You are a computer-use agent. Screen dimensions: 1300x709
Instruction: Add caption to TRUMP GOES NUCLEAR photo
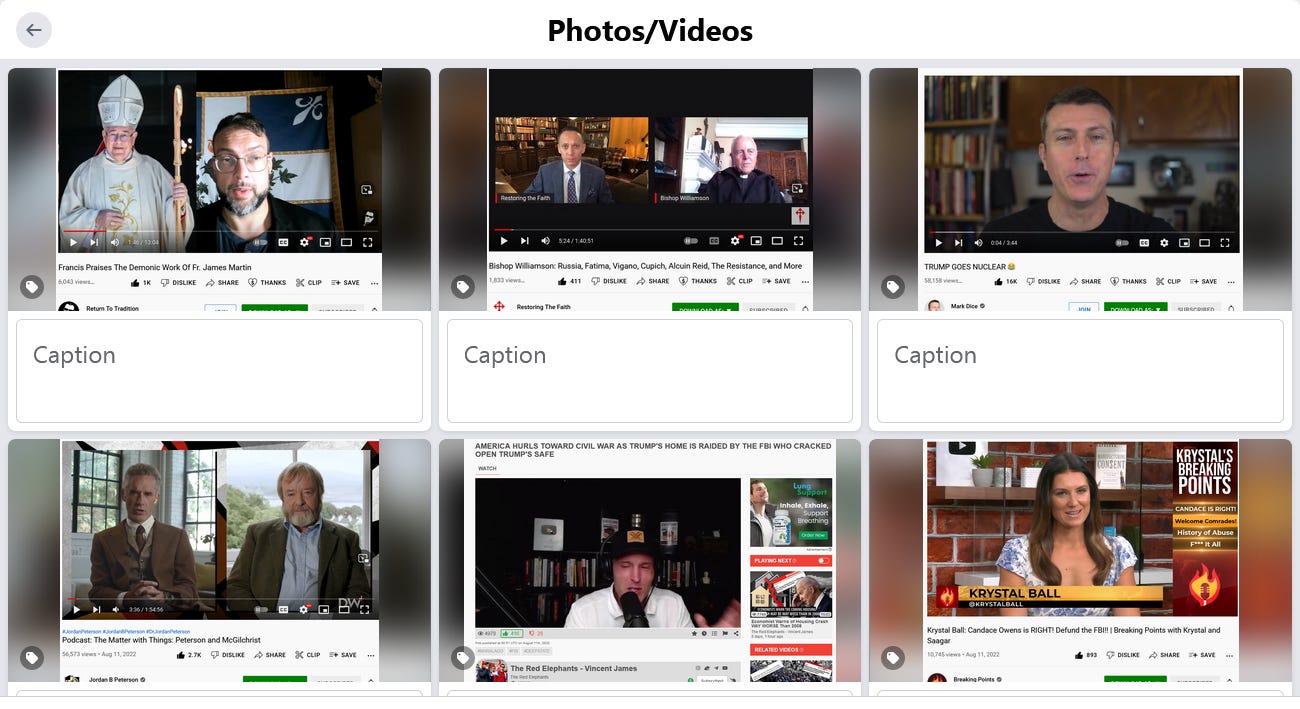click(1080, 371)
